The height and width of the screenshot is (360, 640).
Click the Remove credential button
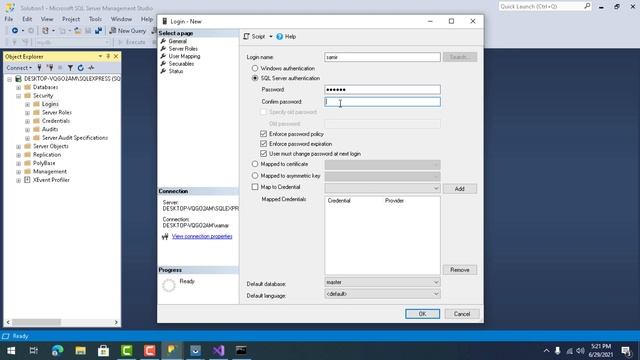(x=460, y=270)
